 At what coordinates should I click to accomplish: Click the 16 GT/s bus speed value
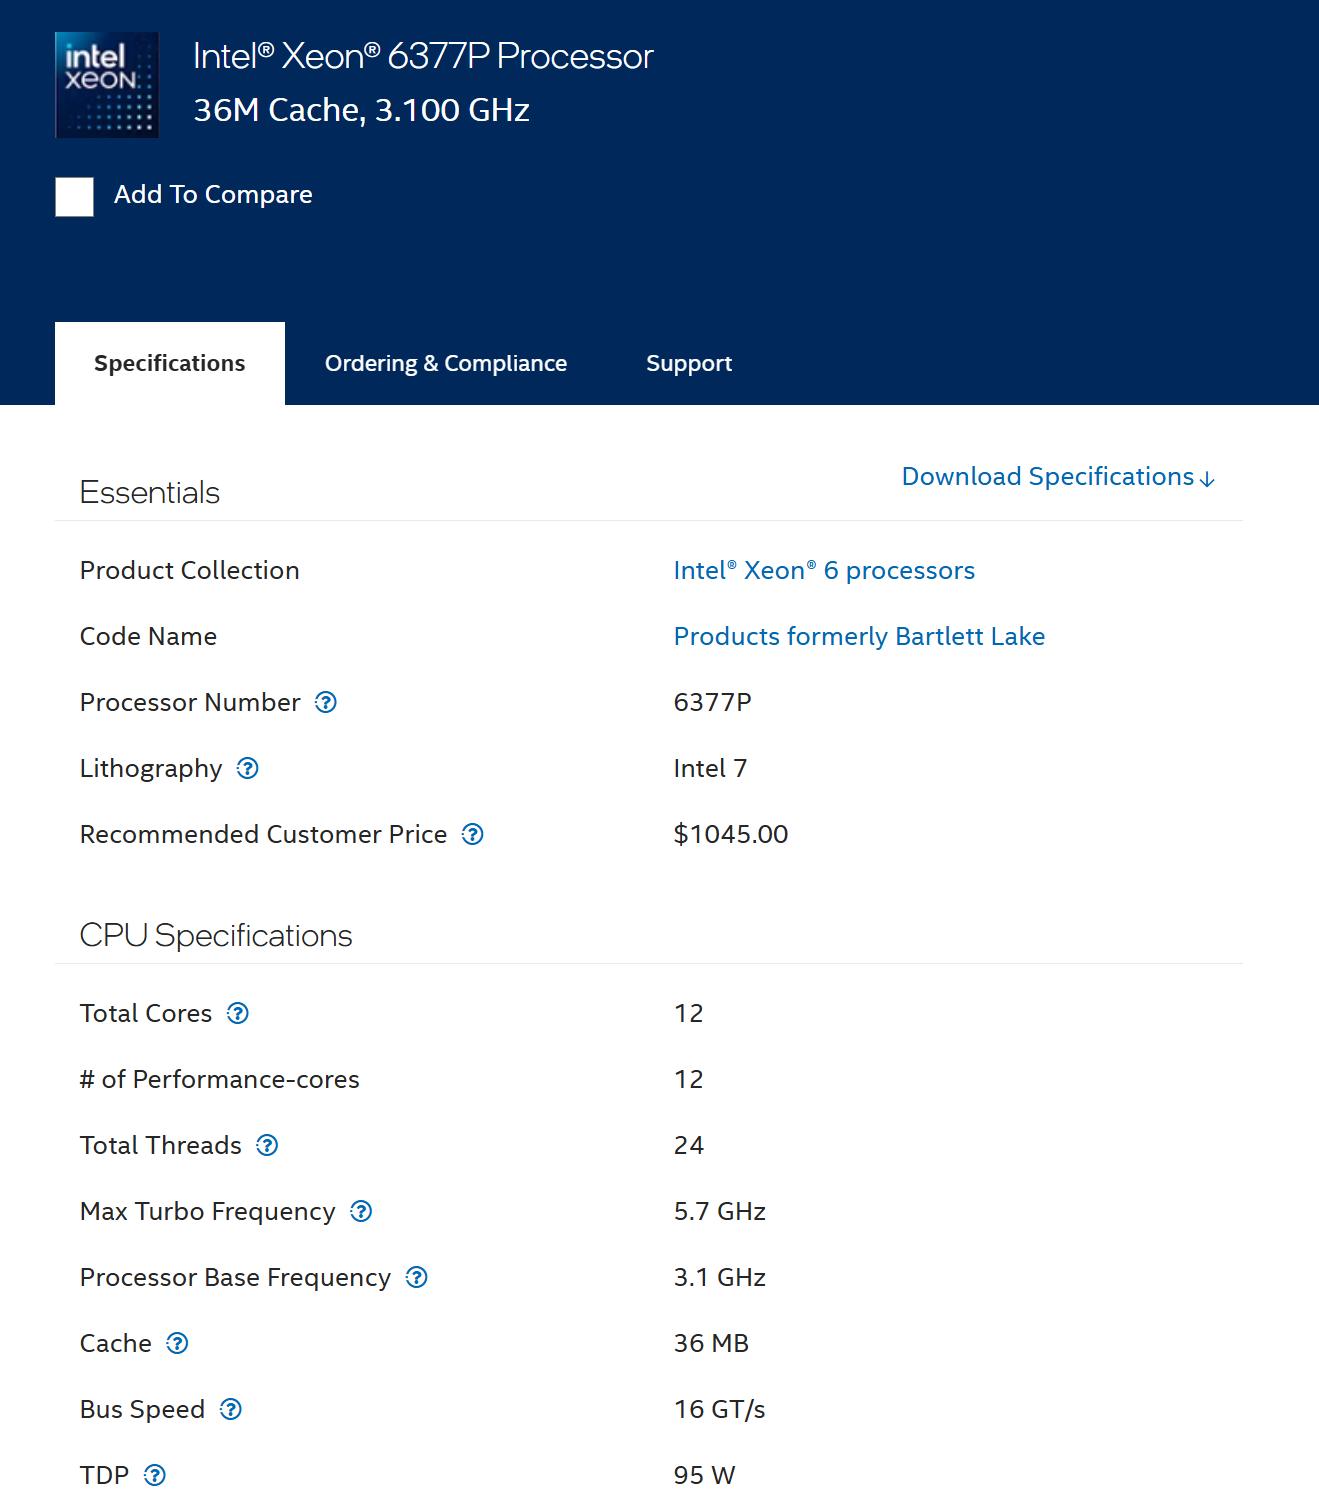point(719,1409)
